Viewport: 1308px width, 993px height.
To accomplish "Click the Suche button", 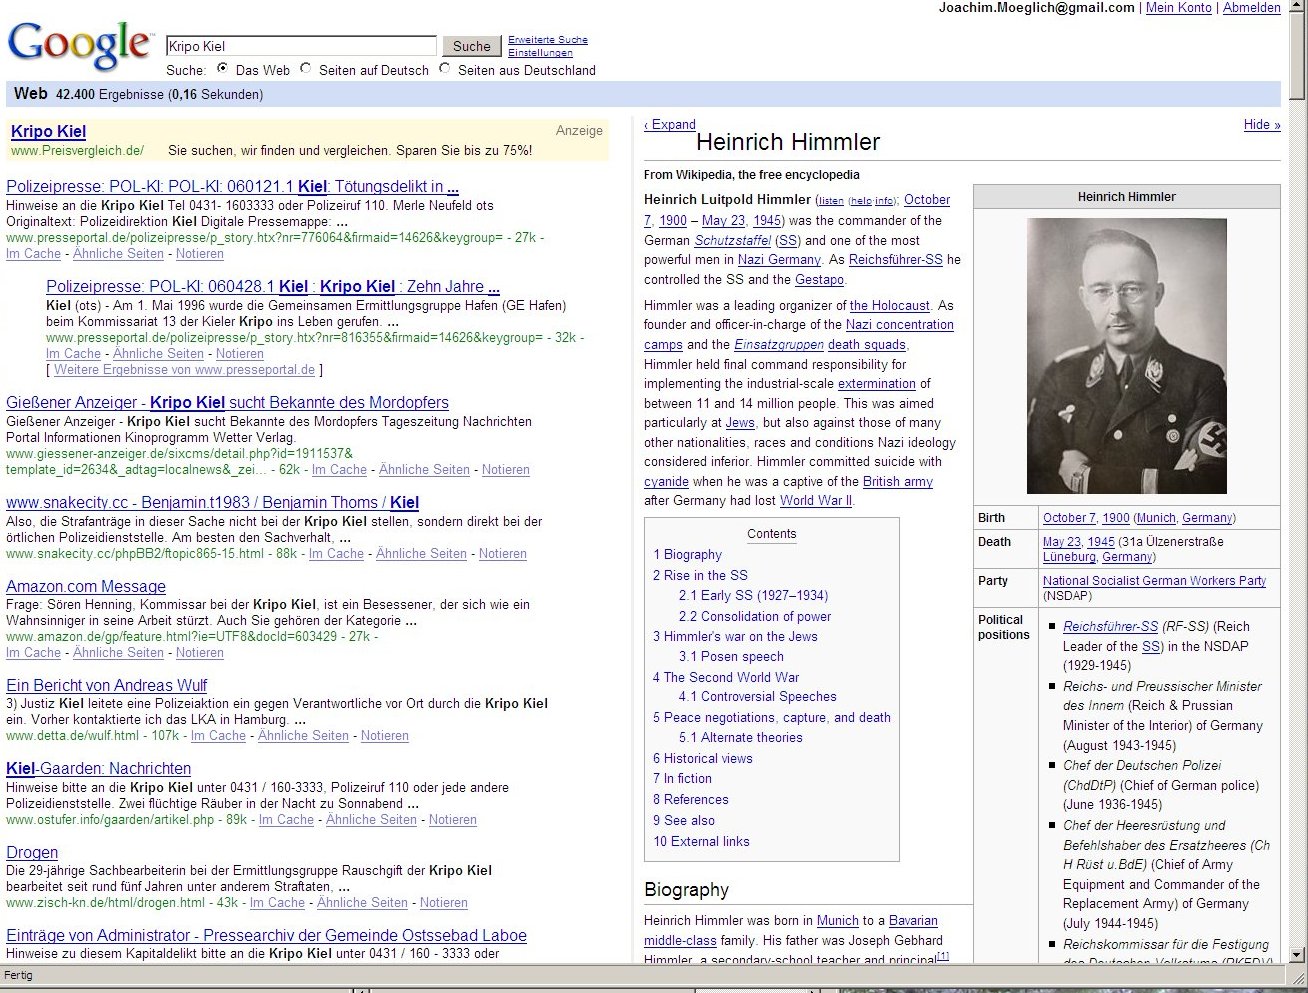I will tap(471, 46).
